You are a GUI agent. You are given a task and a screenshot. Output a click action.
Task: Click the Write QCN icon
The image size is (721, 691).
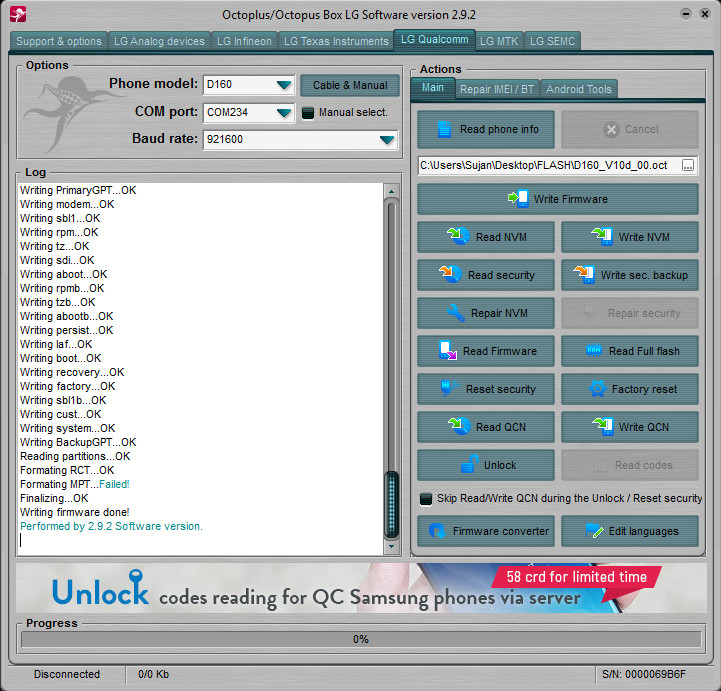[x=602, y=426]
